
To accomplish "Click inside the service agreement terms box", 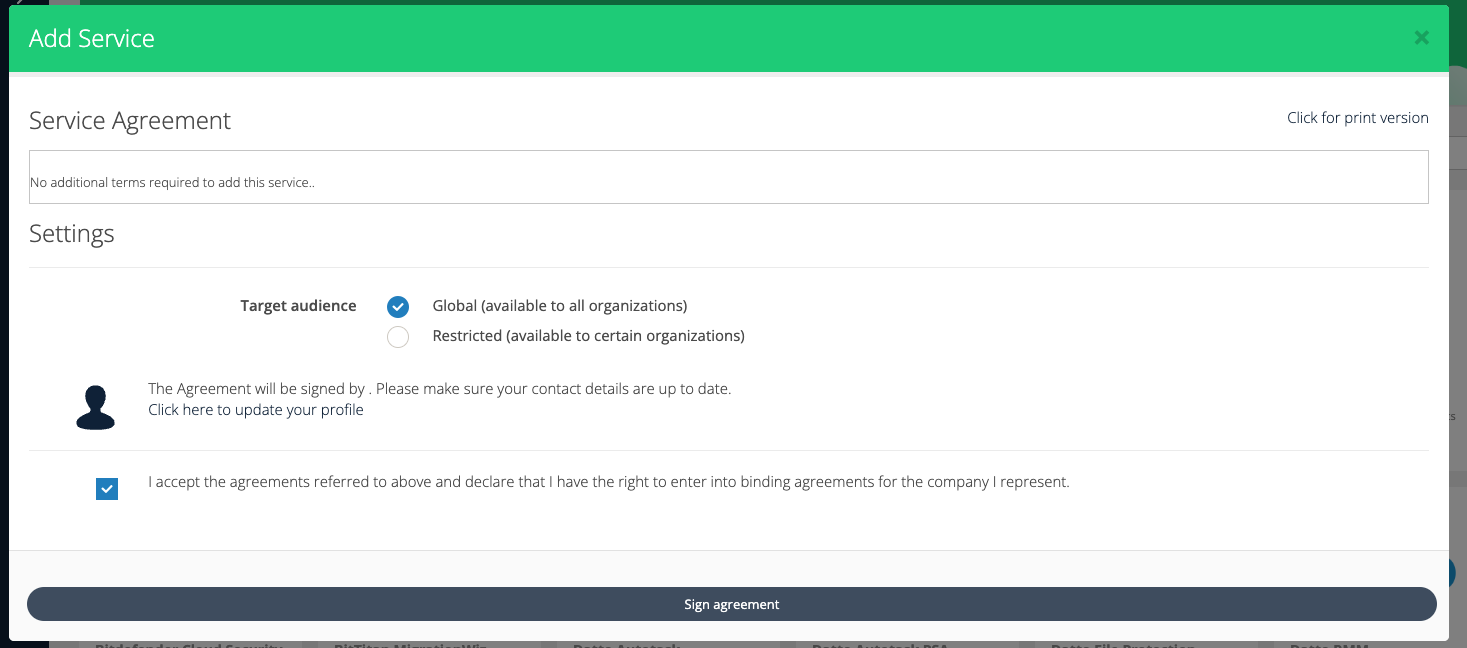I will pyautogui.click(x=728, y=177).
